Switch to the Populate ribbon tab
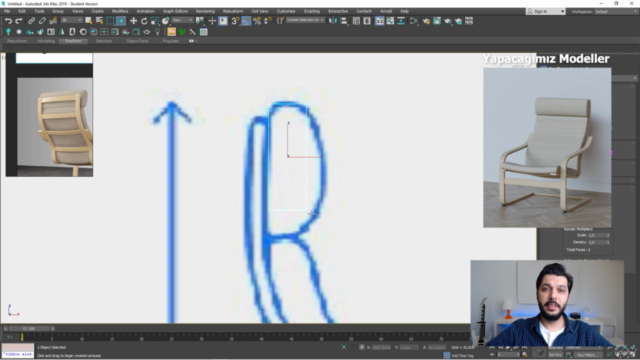Viewport: 640px width, 360px height. pos(171,41)
